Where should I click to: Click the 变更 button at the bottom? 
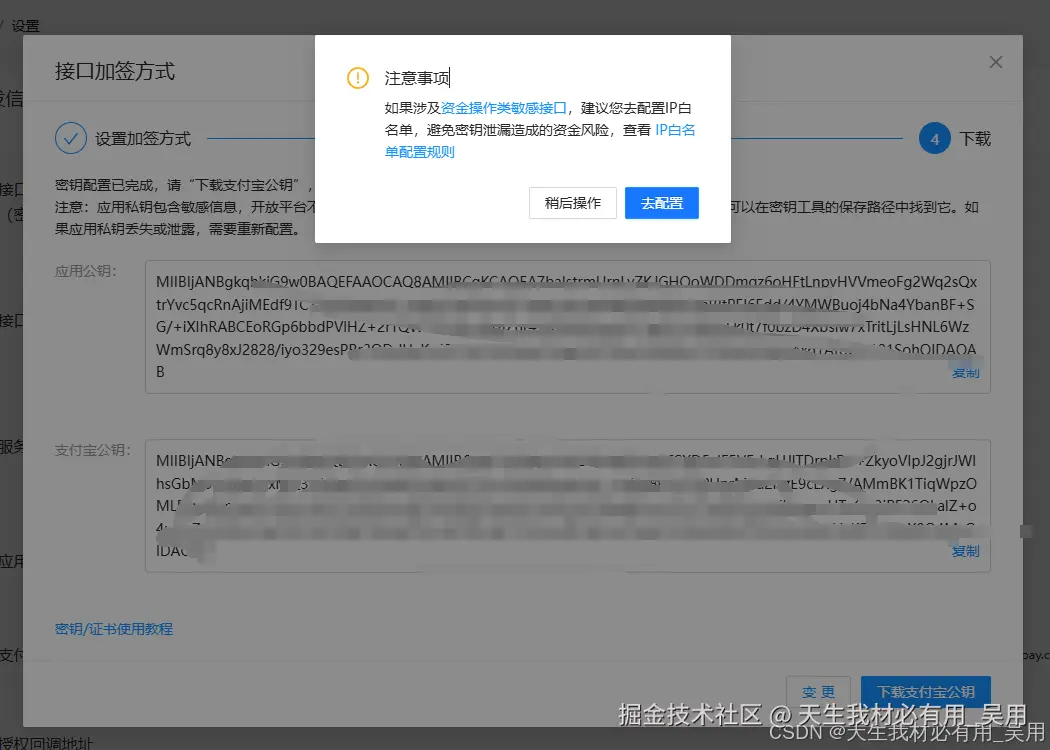coord(818,691)
